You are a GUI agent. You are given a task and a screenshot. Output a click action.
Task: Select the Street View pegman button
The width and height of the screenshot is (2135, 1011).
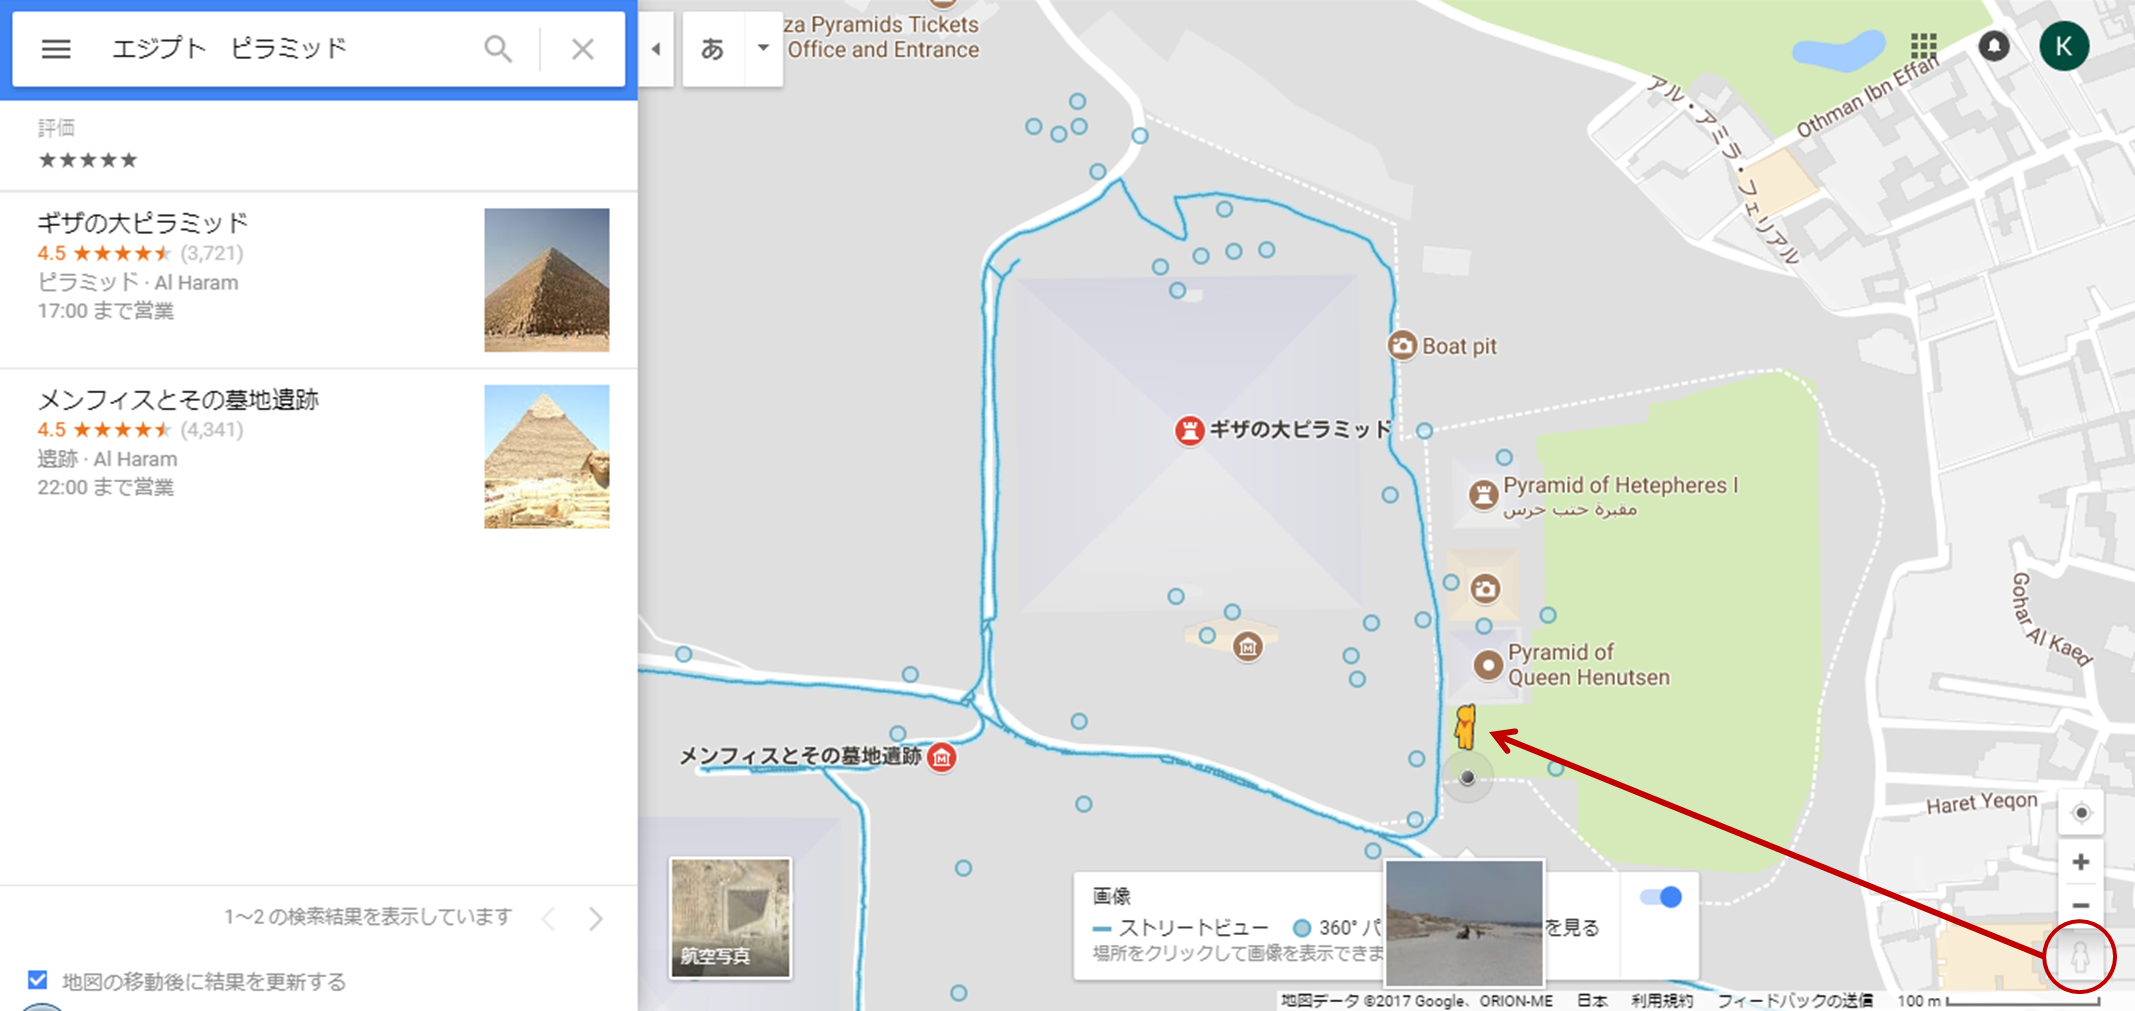click(x=2080, y=957)
